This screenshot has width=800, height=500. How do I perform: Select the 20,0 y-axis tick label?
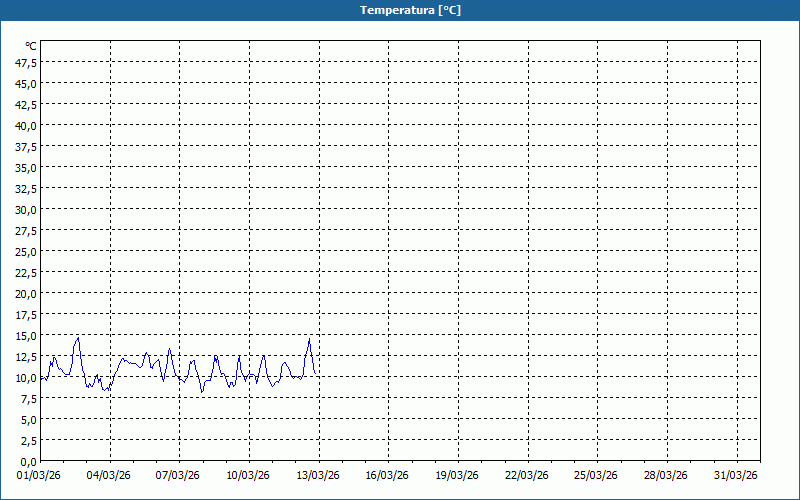pyautogui.click(x=26, y=293)
